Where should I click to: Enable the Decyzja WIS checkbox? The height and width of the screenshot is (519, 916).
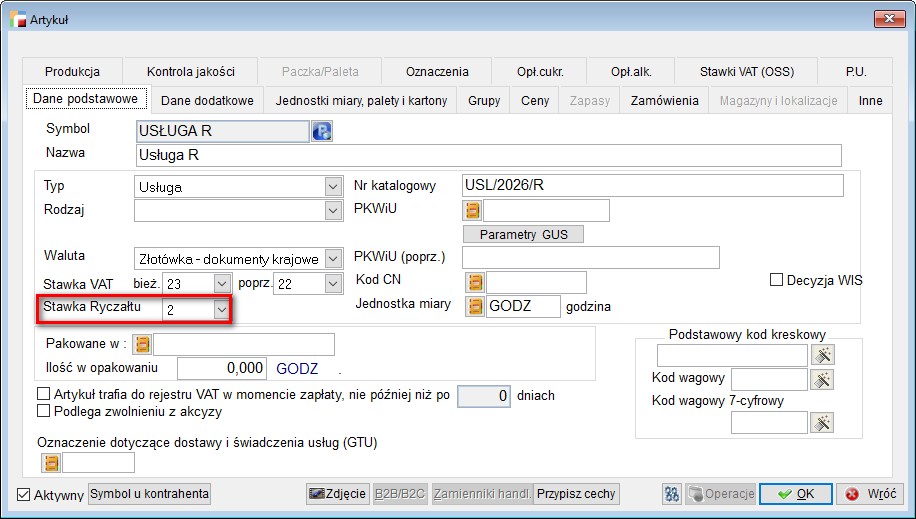pyautogui.click(x=776, y=280)
